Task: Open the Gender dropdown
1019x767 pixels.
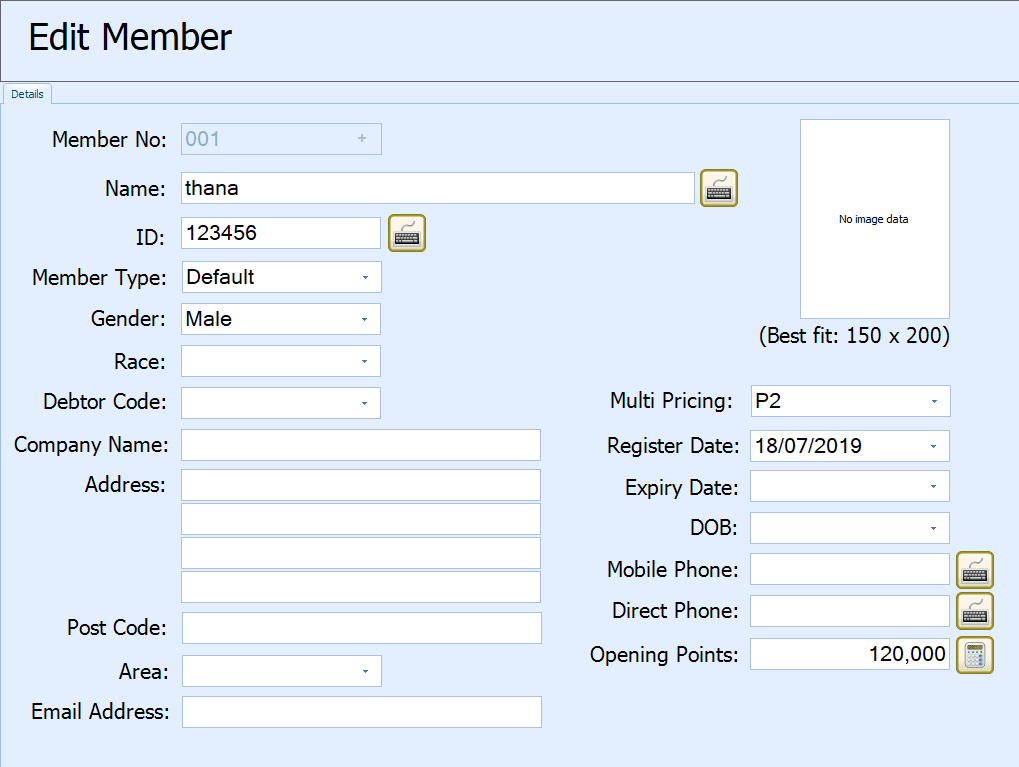Action: 365,319
